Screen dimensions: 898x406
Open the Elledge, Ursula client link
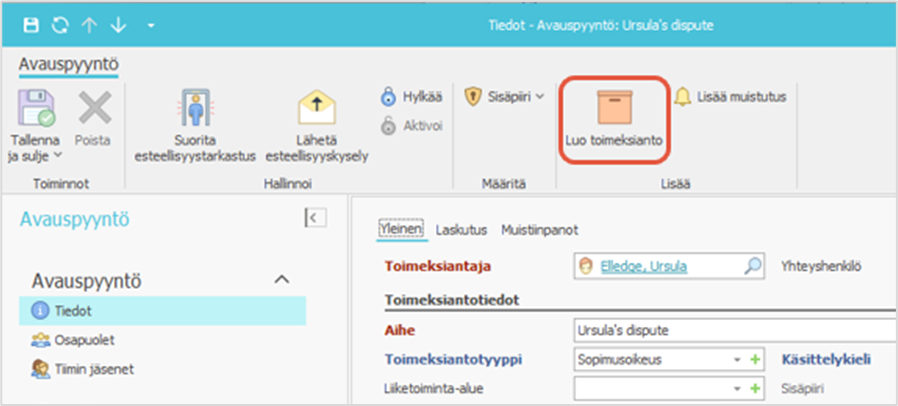coord(642,266)
